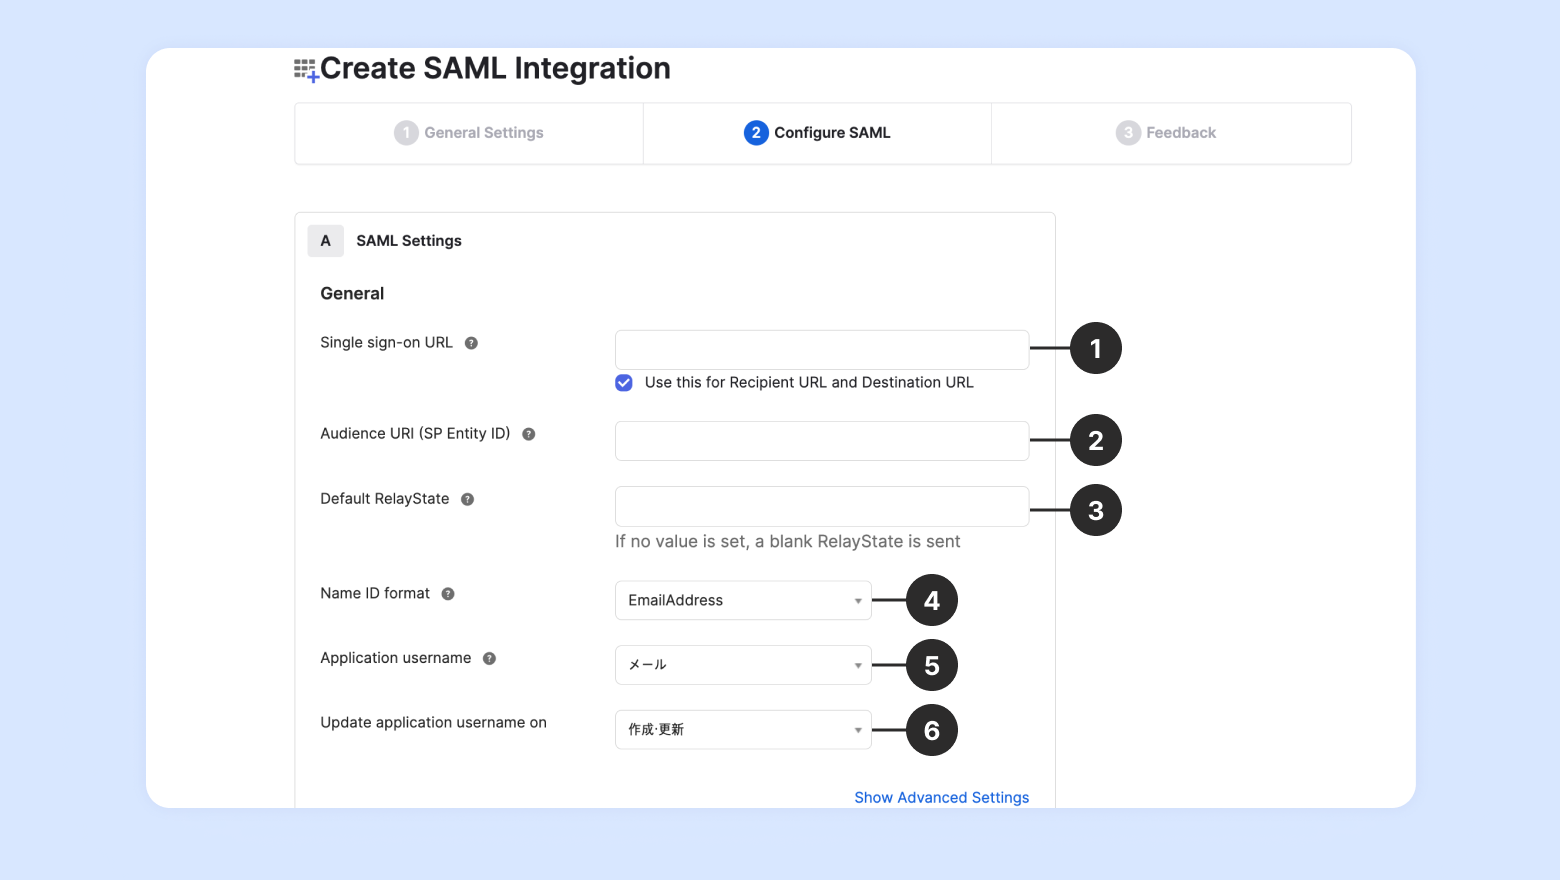Uncheck Use this for Recipient URL checkbox
This screenshot has width=1560, height=880.
coord(624,383)
